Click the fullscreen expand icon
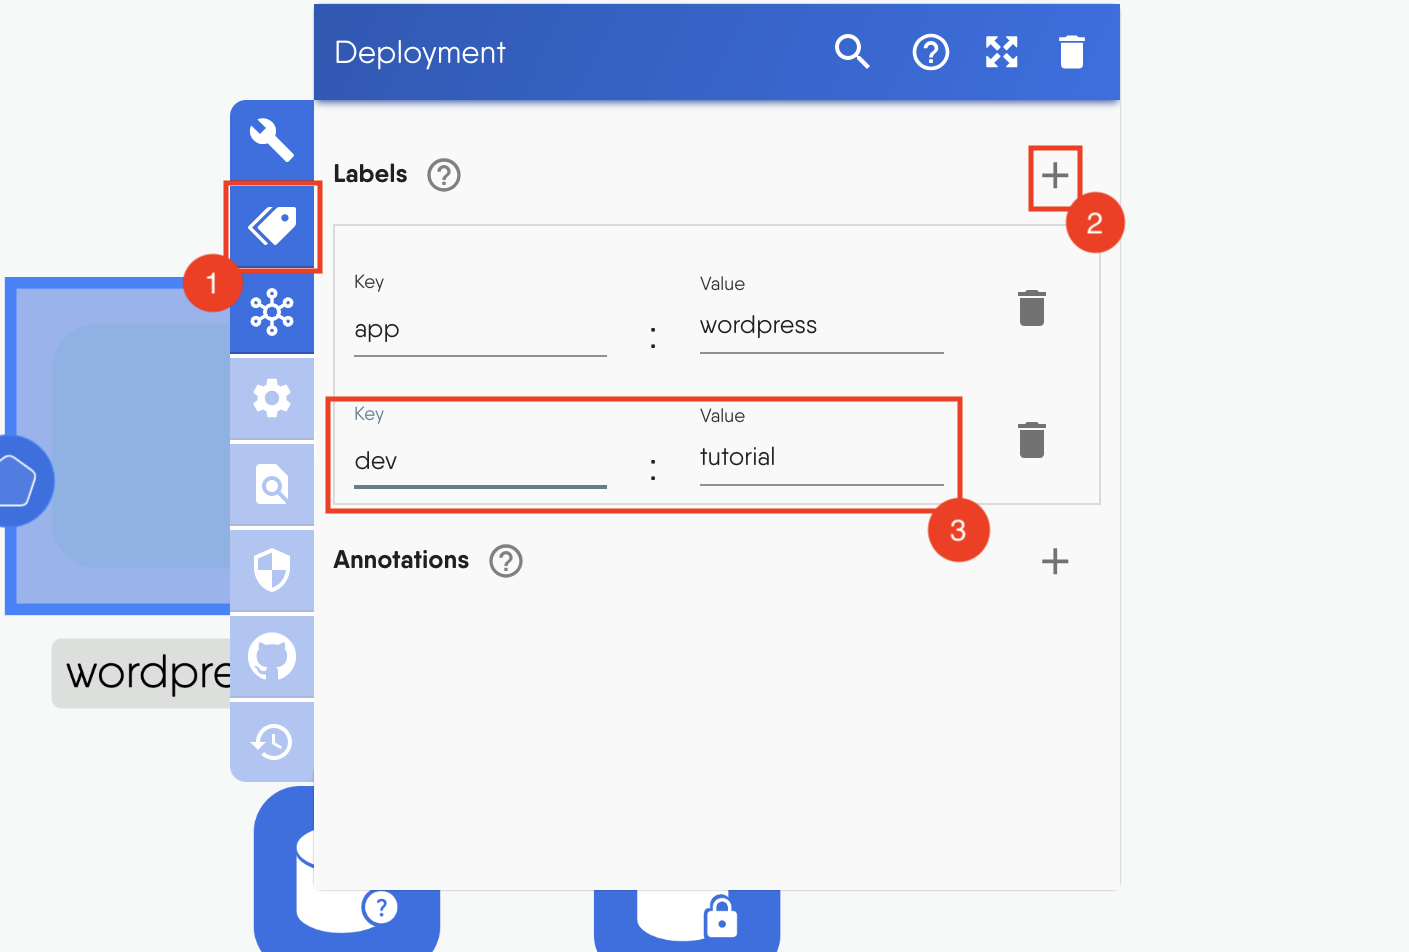The height and width of the screenshot is (952, 1409). pos(1001,52)
